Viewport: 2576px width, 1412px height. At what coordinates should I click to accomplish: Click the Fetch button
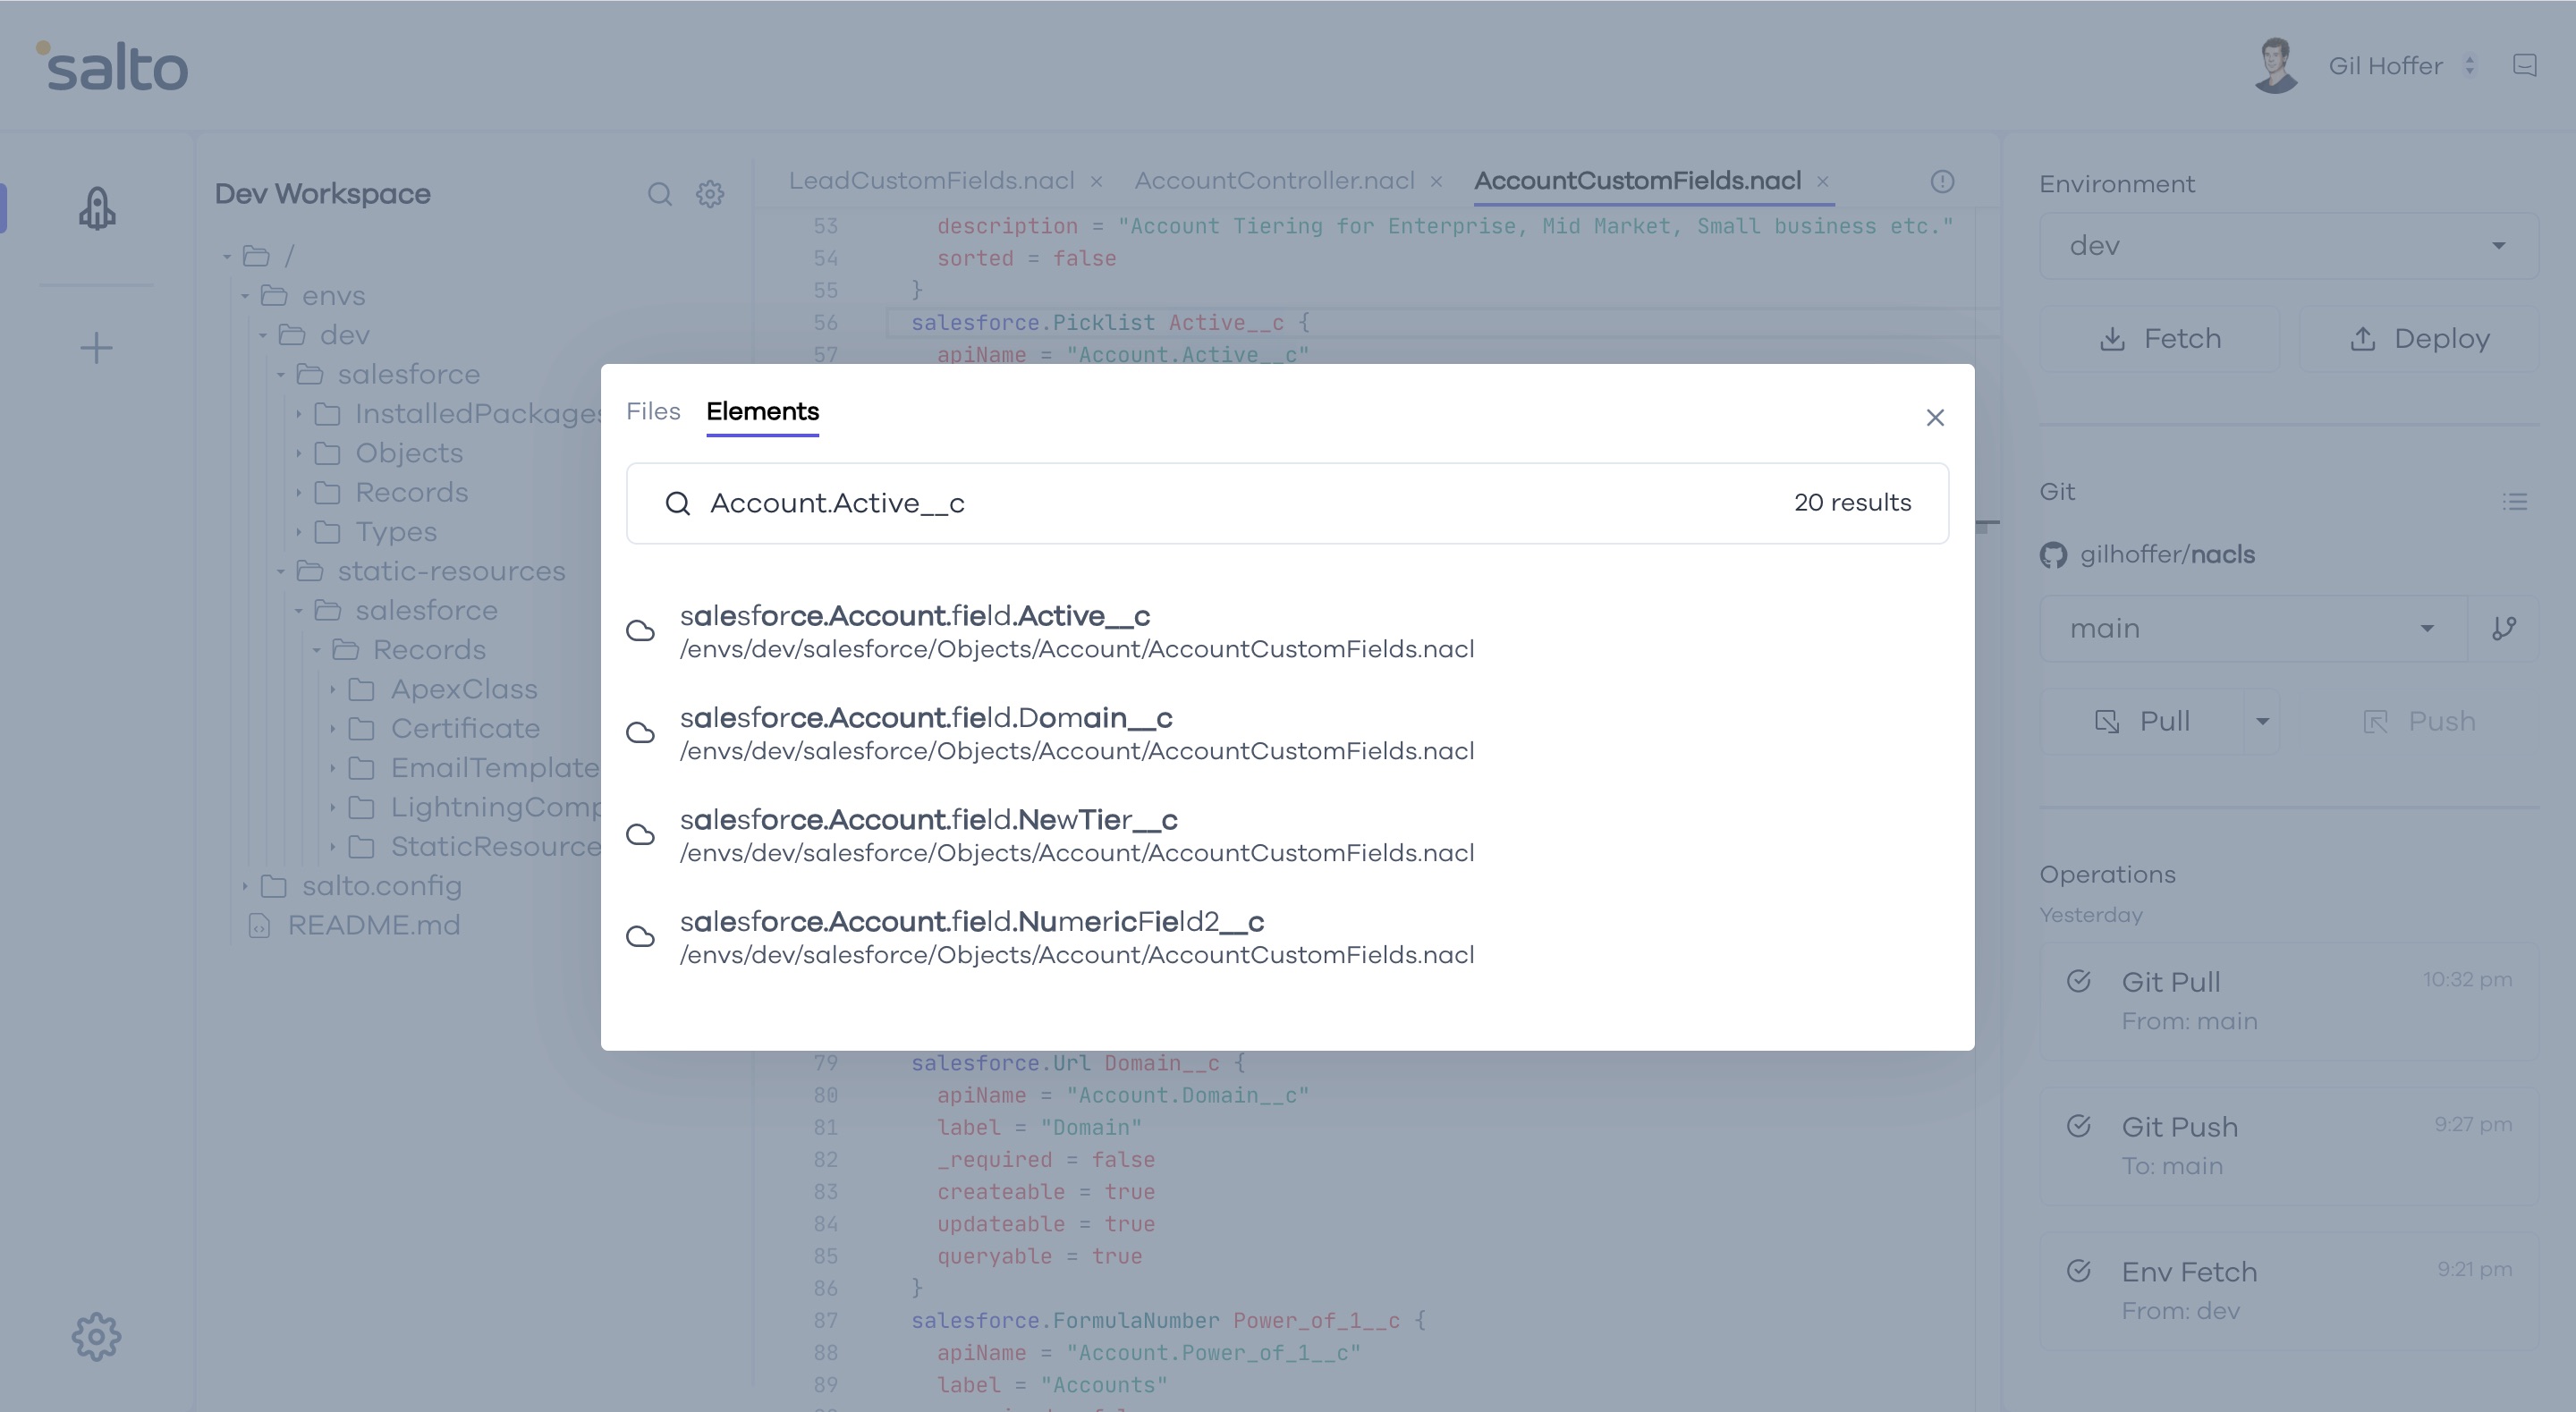2160,339
